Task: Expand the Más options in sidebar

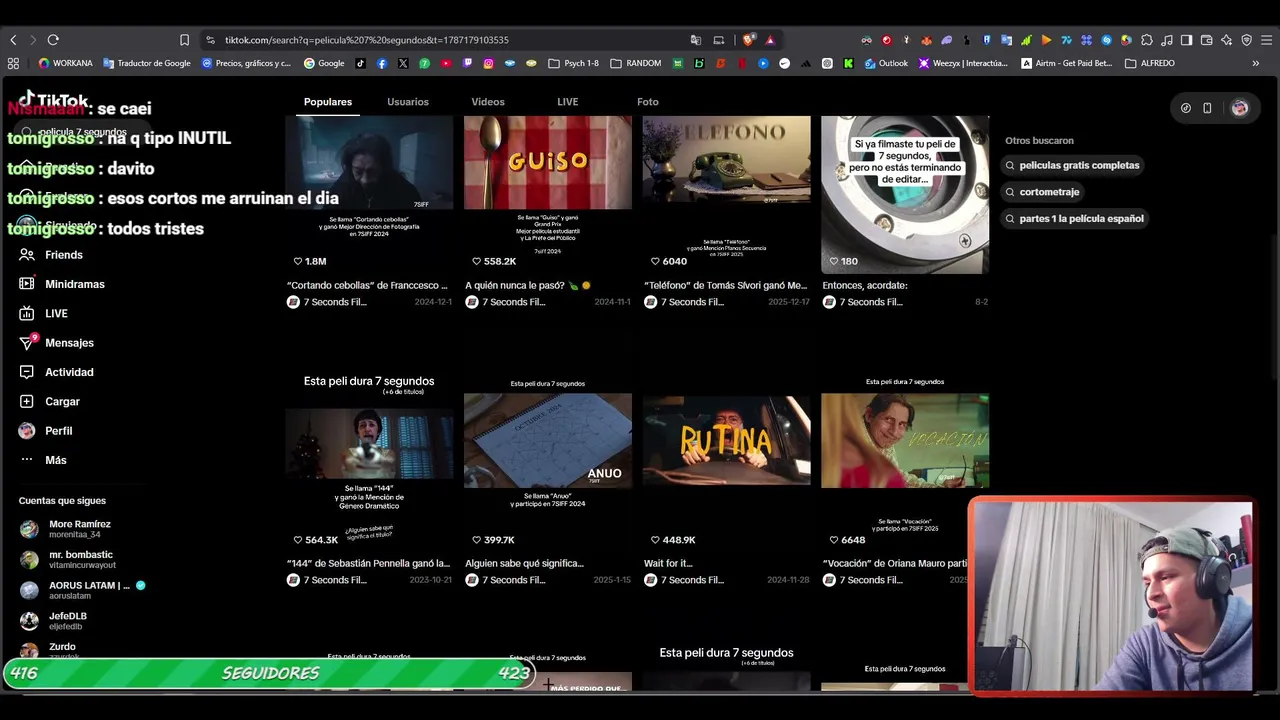Action: pyautogui.click(x=43, y=460)
